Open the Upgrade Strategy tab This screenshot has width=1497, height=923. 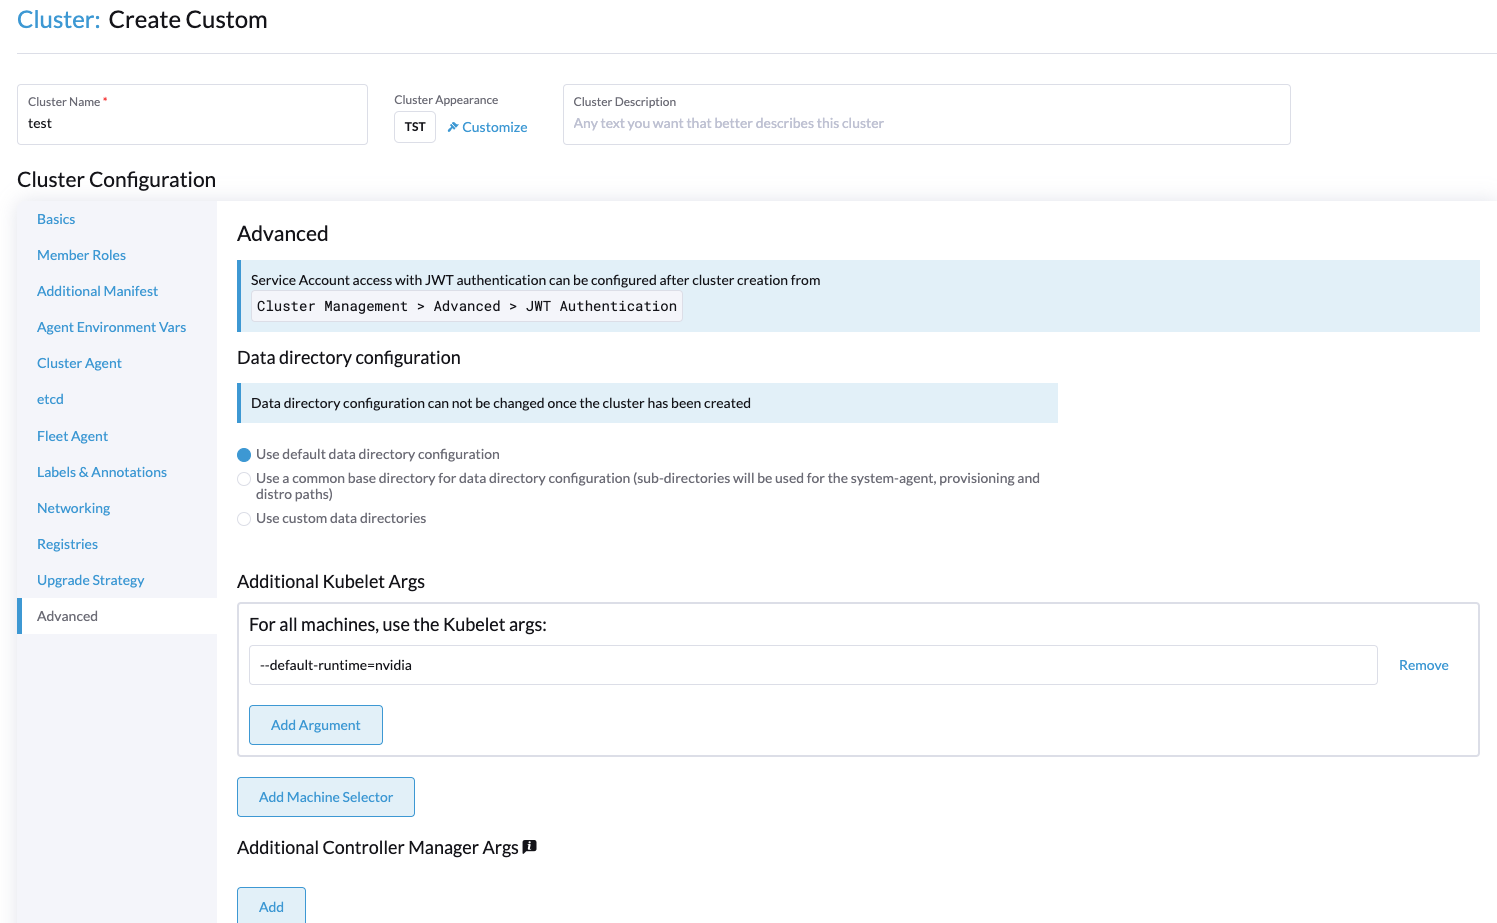pyautogui.click(x=90, y=580)
